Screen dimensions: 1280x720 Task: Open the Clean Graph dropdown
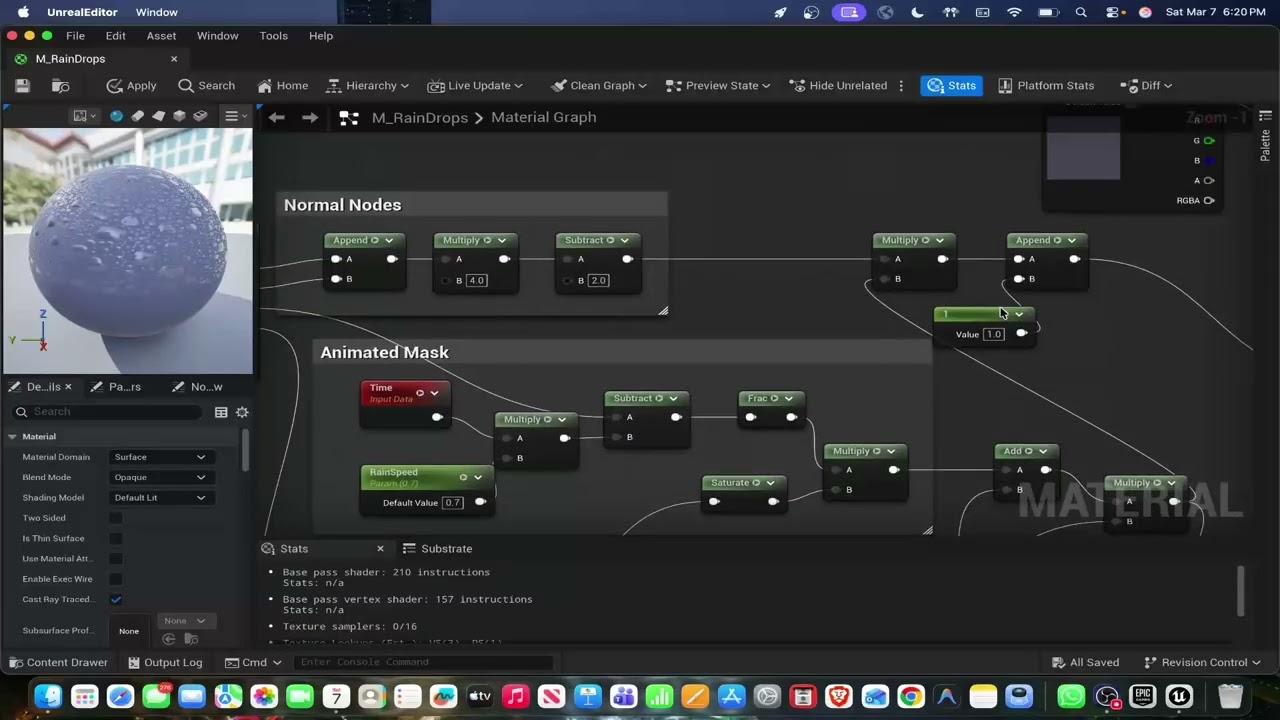[x=598, y=86]
